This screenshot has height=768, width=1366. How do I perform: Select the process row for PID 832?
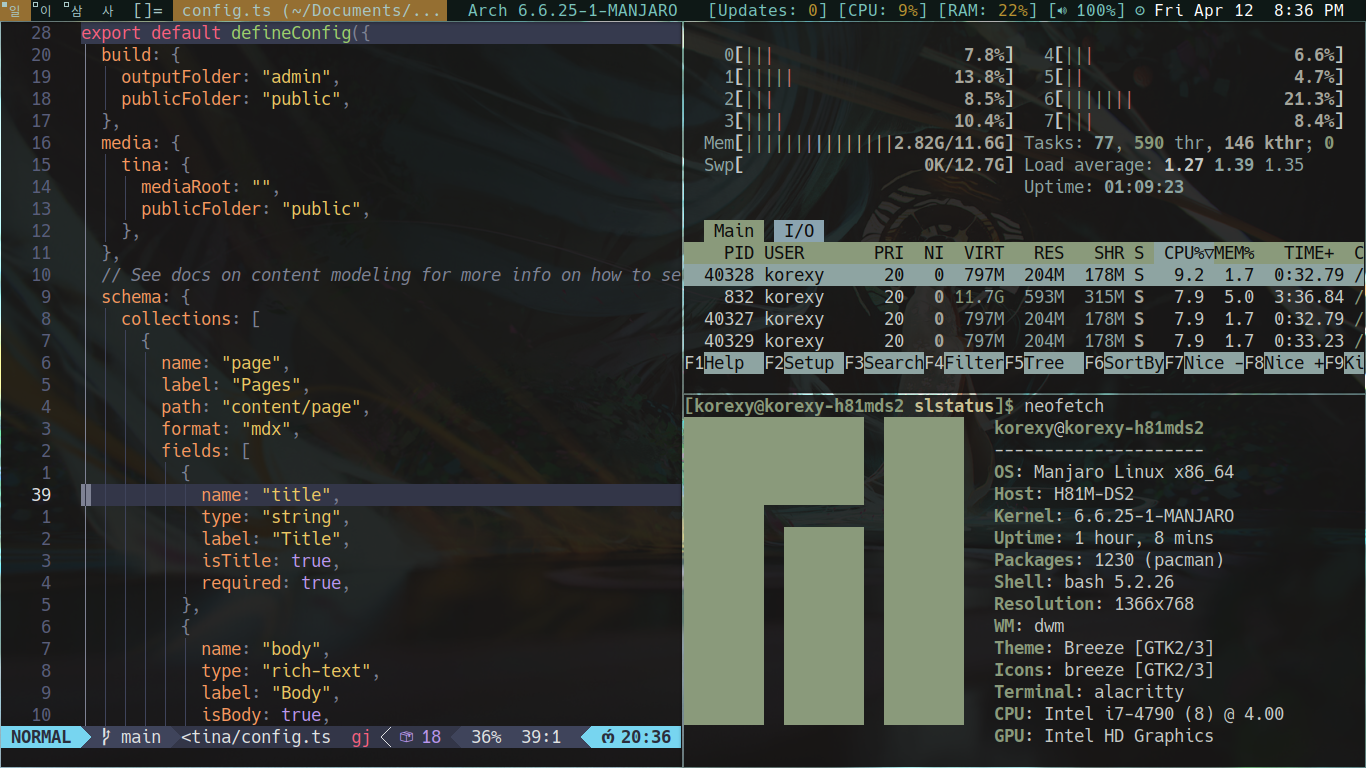pos(900,297)
